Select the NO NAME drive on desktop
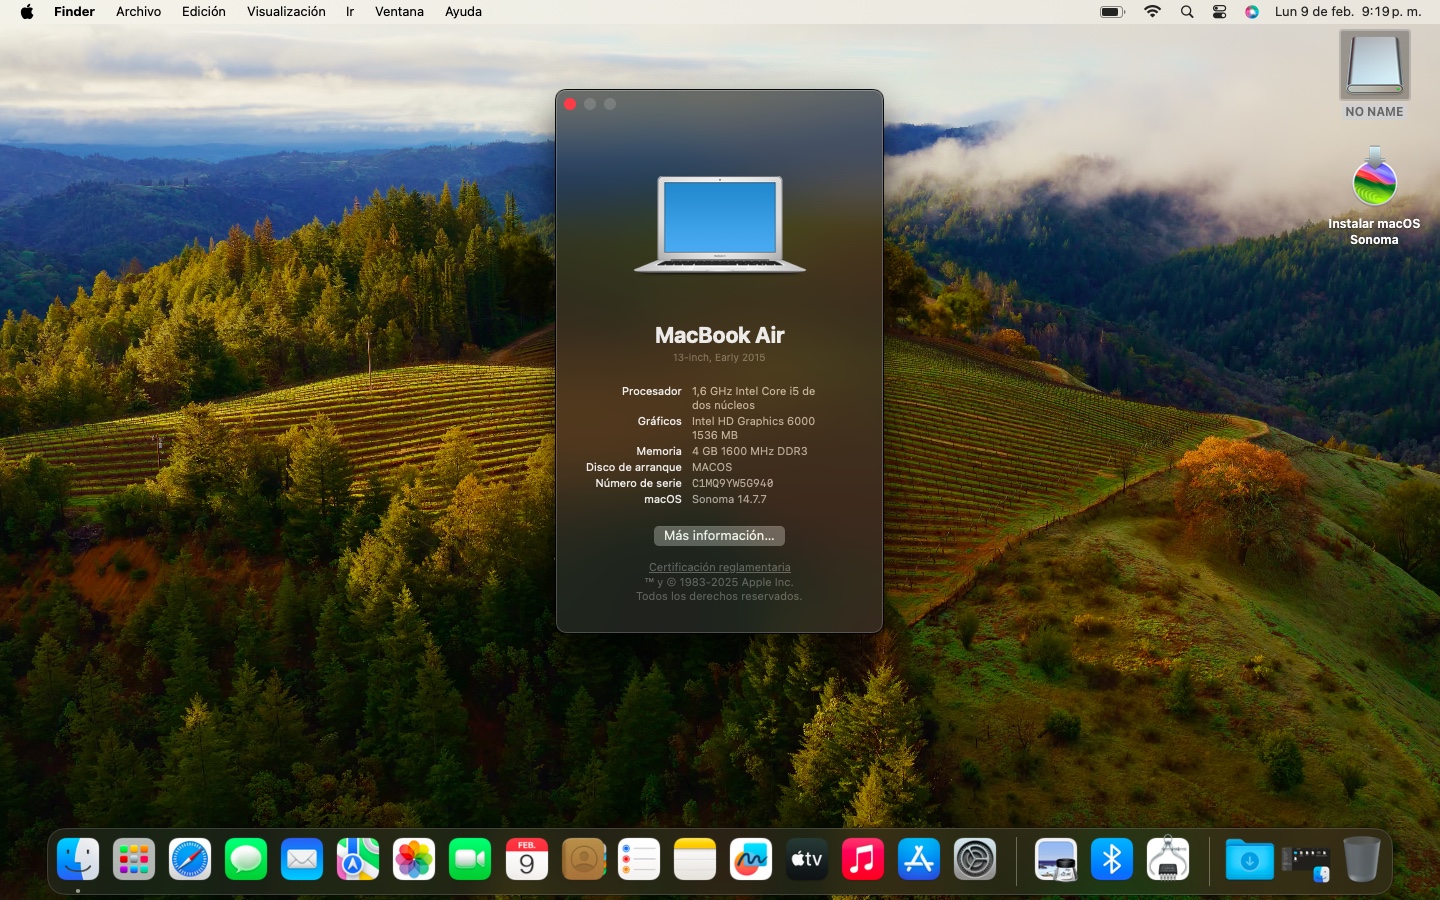 (1374, 66)
